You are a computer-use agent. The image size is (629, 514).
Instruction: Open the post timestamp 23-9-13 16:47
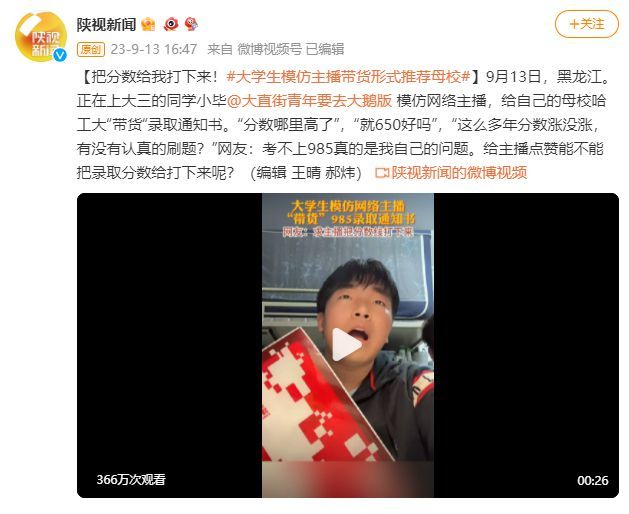pos(154,49)
